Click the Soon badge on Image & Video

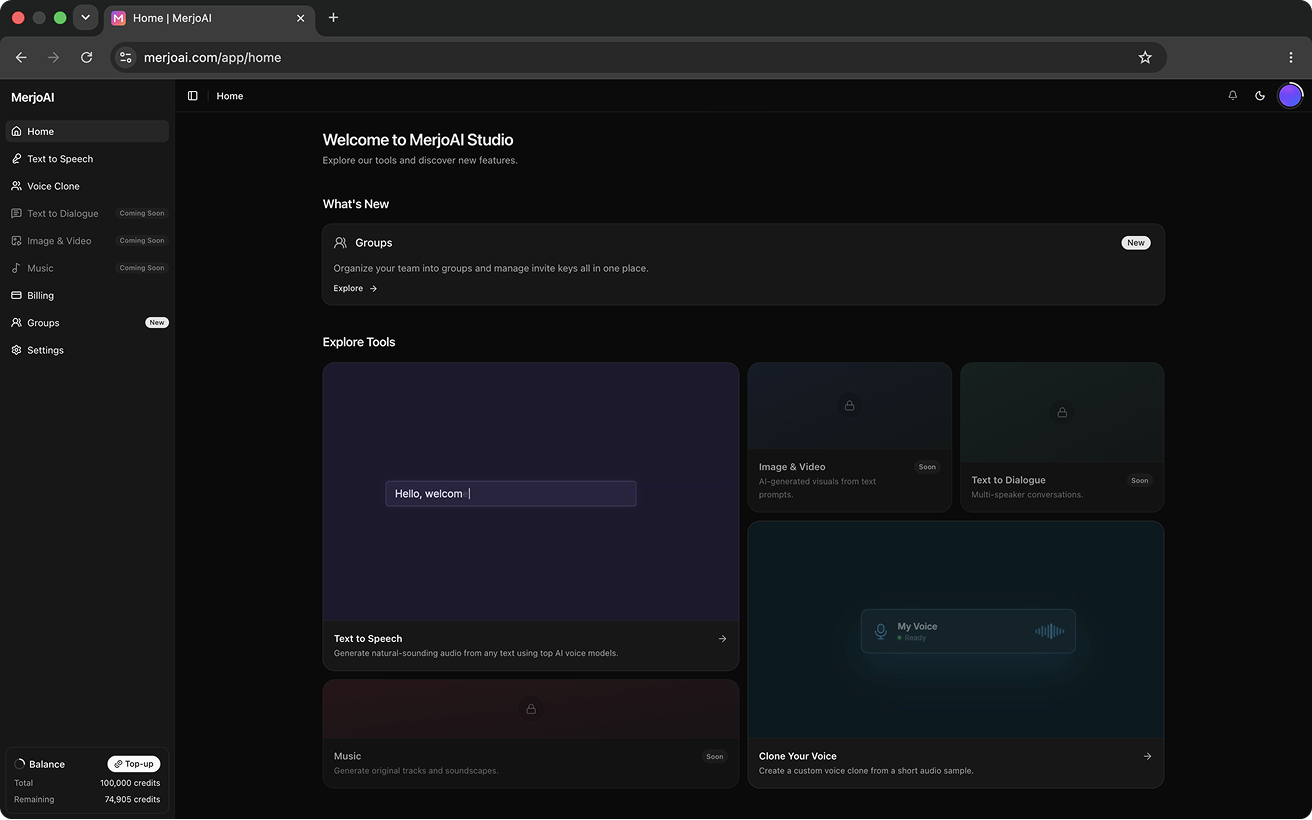[927, 467]
